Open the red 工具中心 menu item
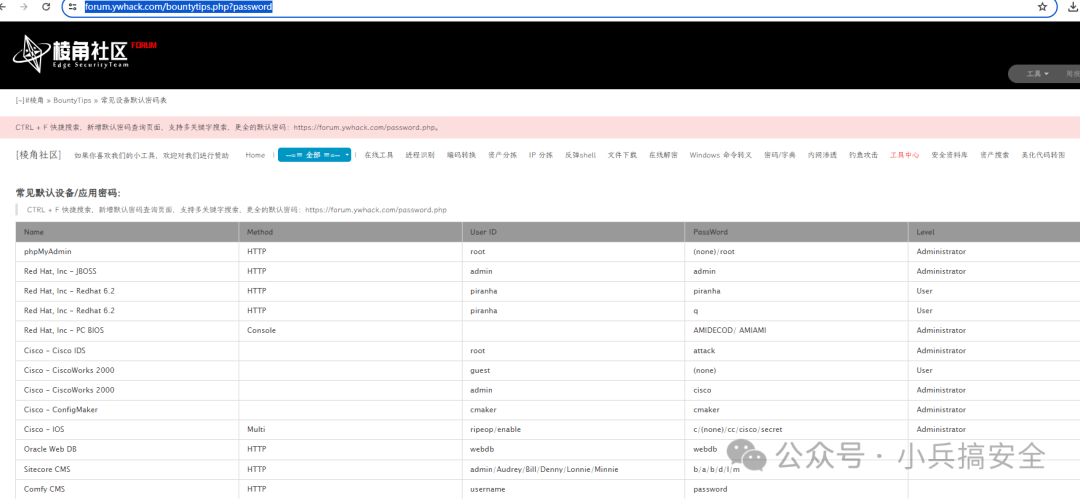The image size is (1080, 499). pos(904,155)
